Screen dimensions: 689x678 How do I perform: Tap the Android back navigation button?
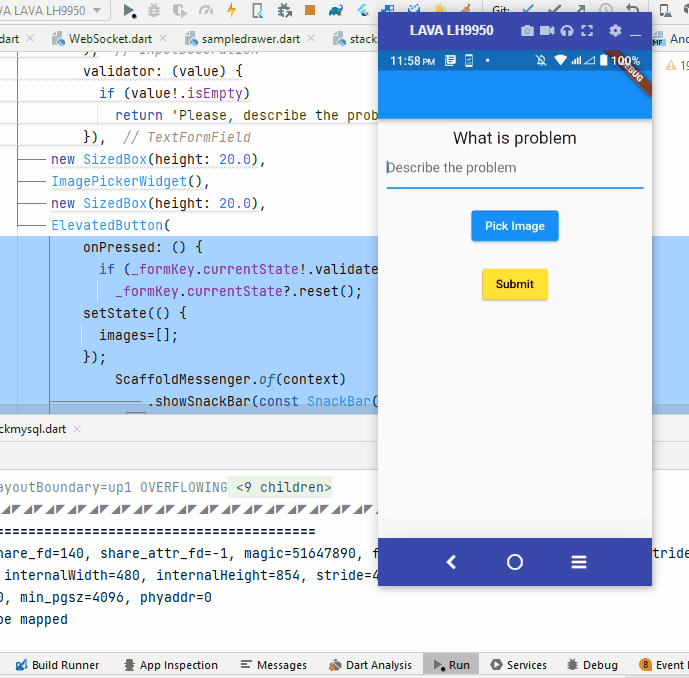(x=451, y=562)
